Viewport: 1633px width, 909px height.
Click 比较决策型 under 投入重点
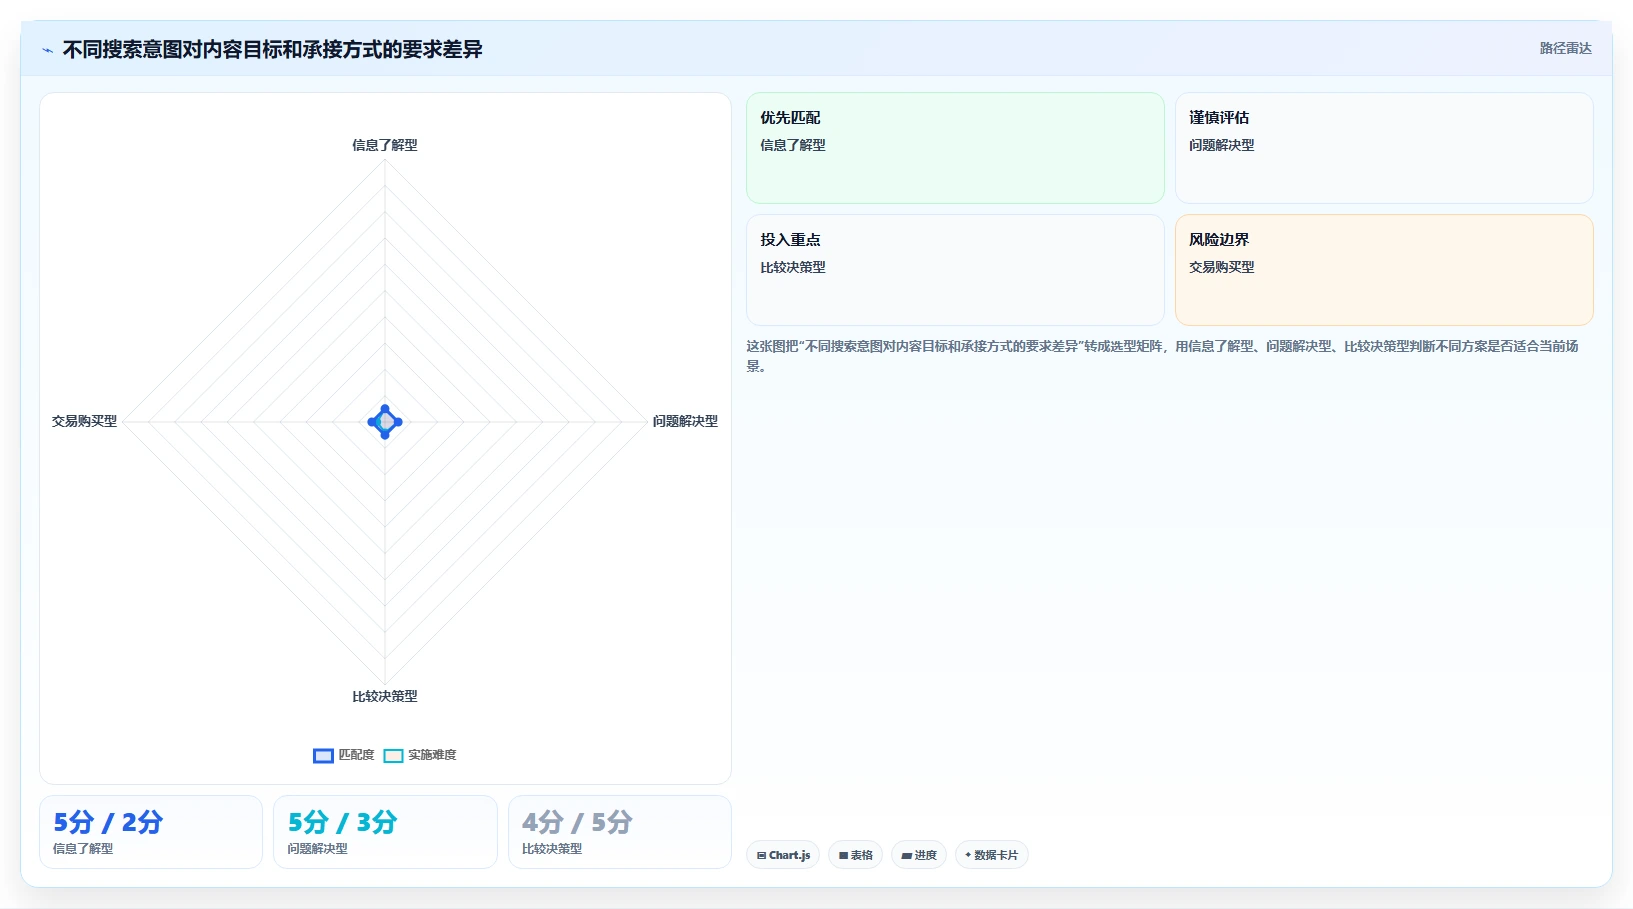tap(793, 267)
